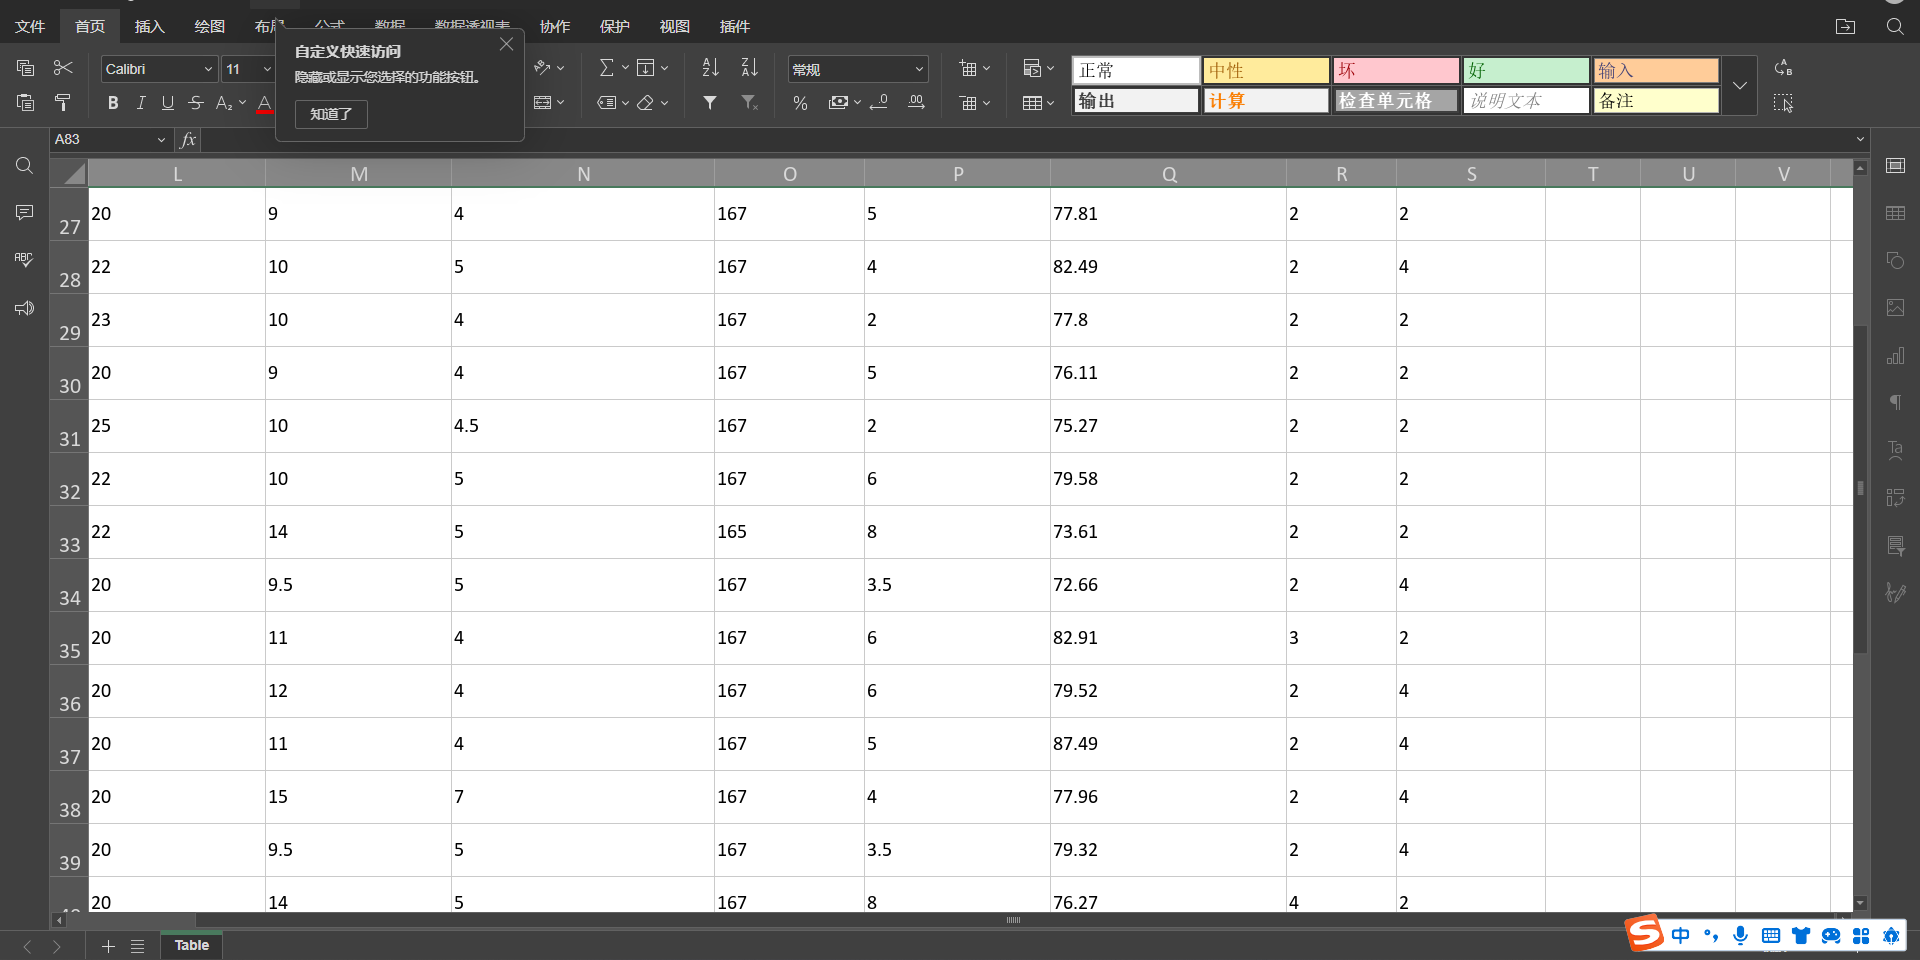This screenshot has width=1920, height=960.
Task: Open the Comments panel in left sidebar
Action: [25, 213]
